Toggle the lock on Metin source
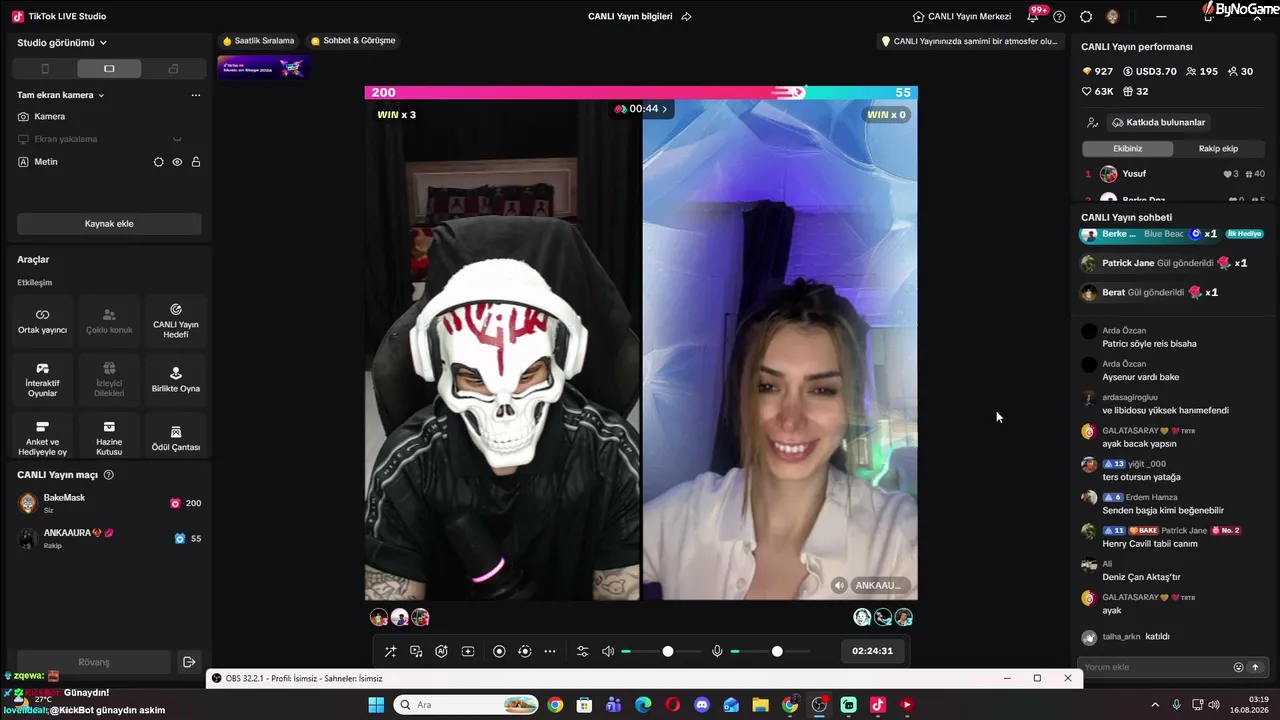This screenshot has height=720, width=1280. click(x=196, y=162)
